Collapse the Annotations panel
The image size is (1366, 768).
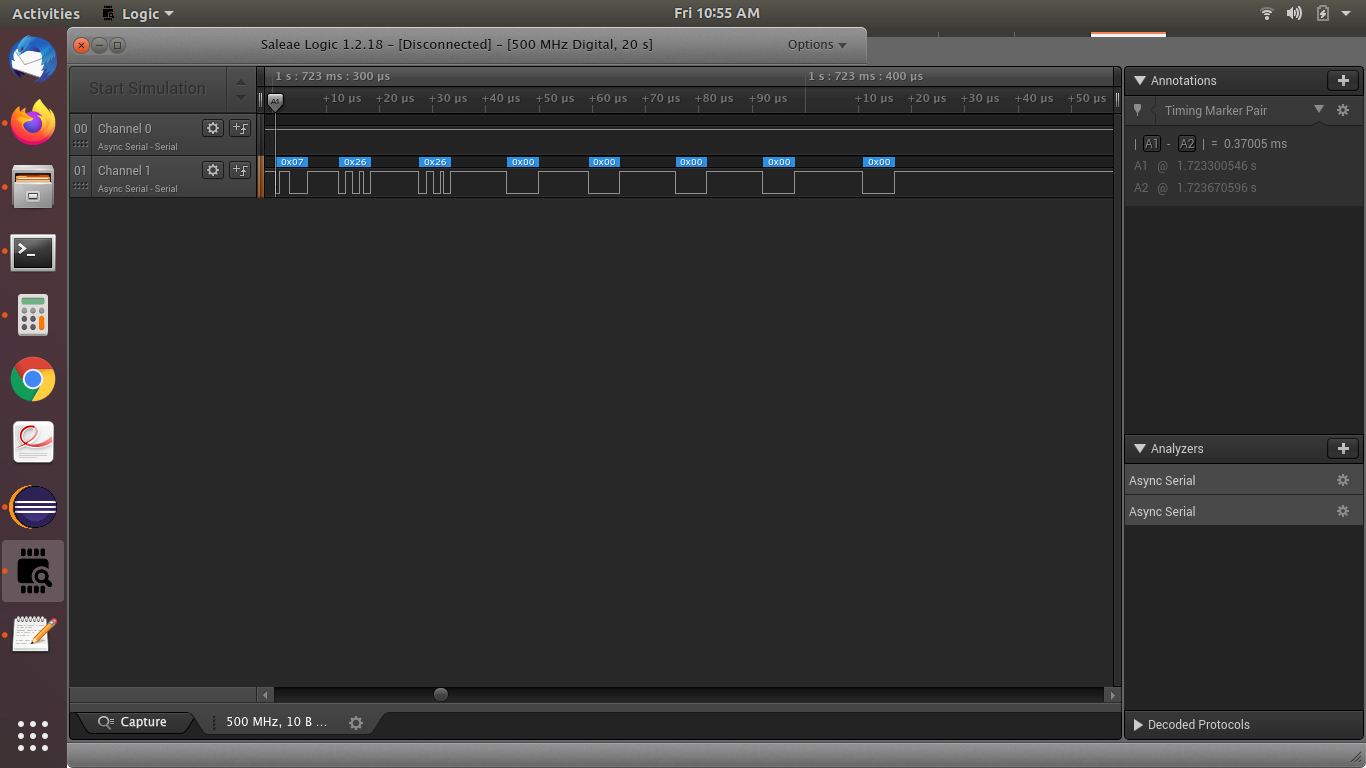(x=1139, y=80)
